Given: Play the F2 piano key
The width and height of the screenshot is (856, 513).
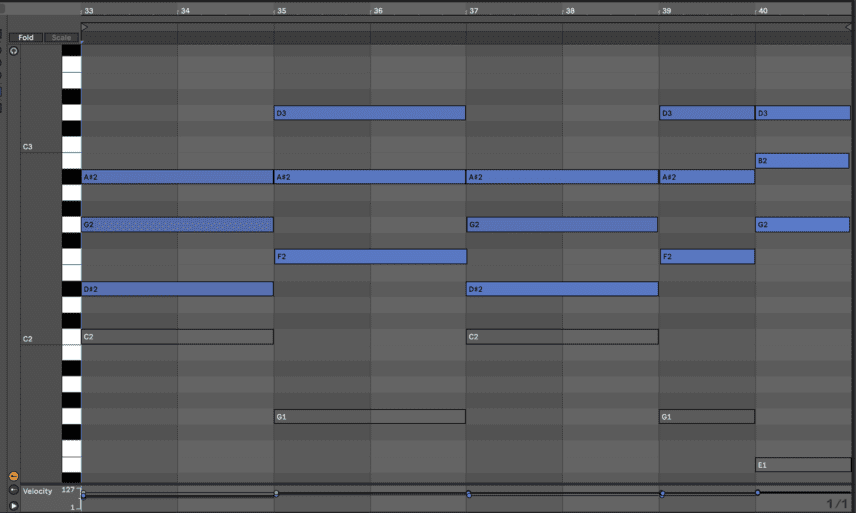Looking at the screenshot, I should 72,256.
